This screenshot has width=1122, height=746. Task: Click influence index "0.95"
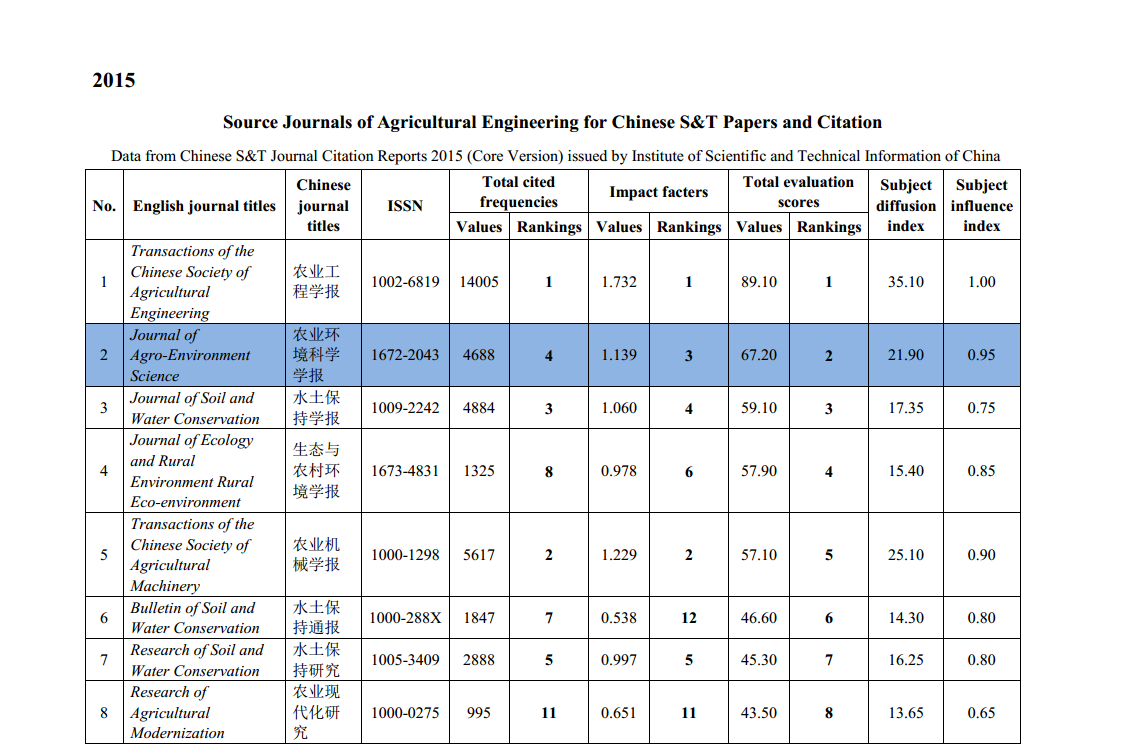981,355
